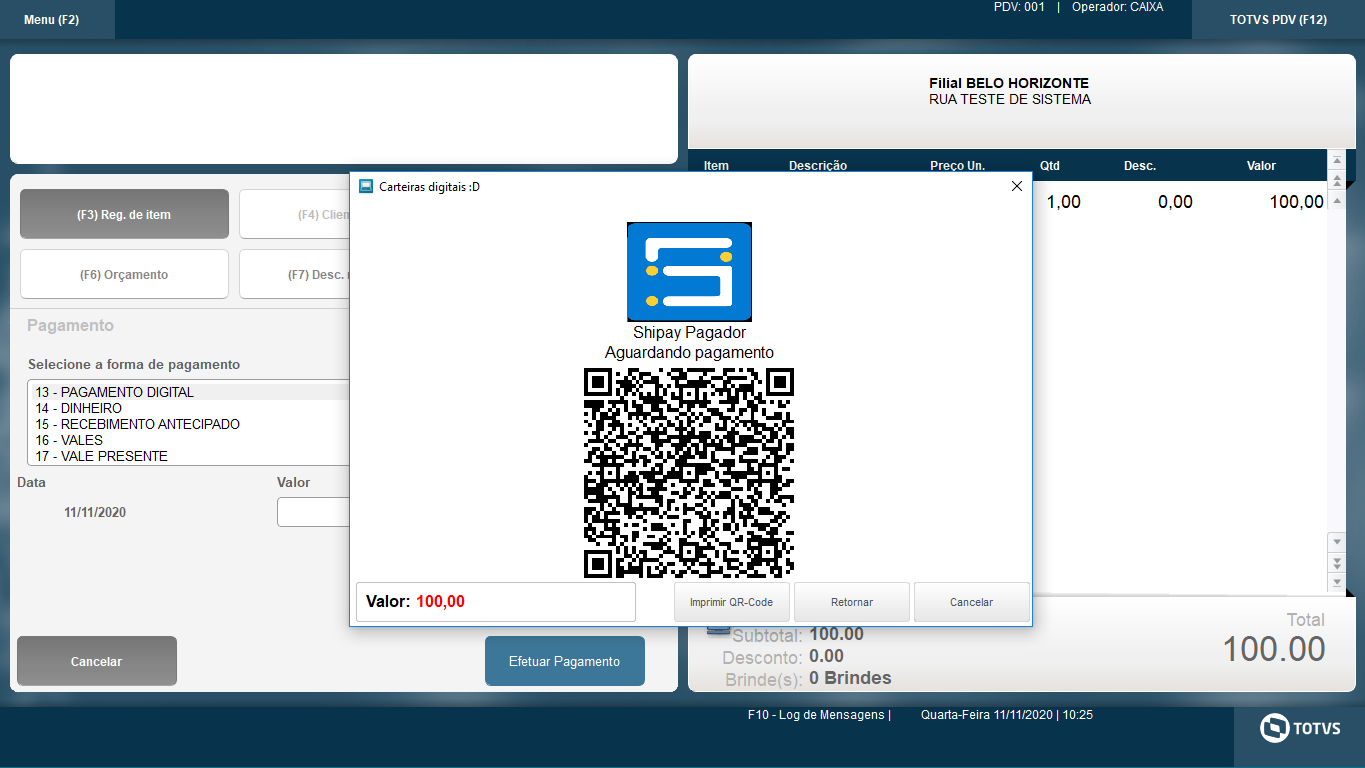
Task: Click the Desc. column header in item table
Action: click(x=1140, y=166)
